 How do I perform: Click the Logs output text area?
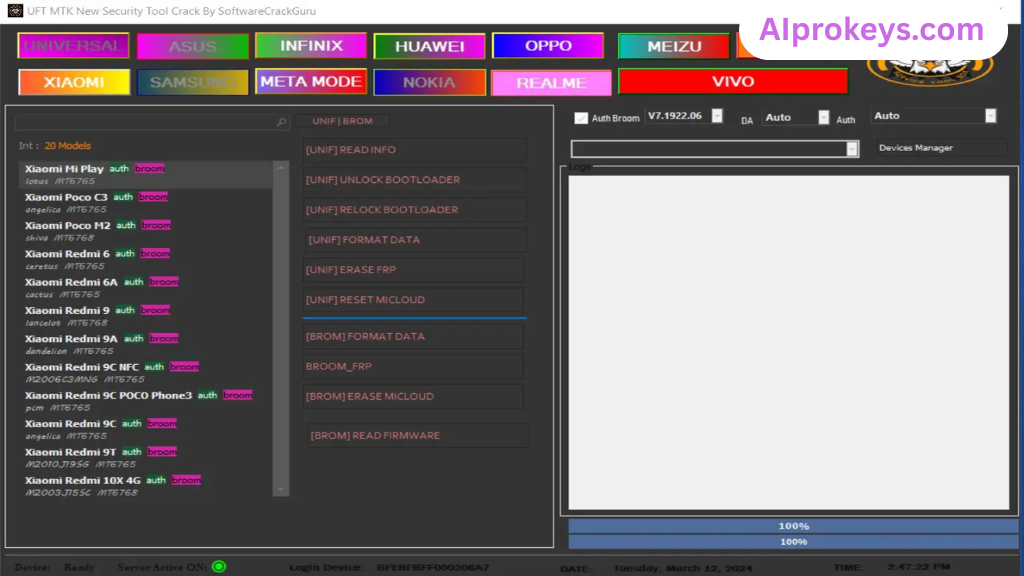tap(788, 342)
